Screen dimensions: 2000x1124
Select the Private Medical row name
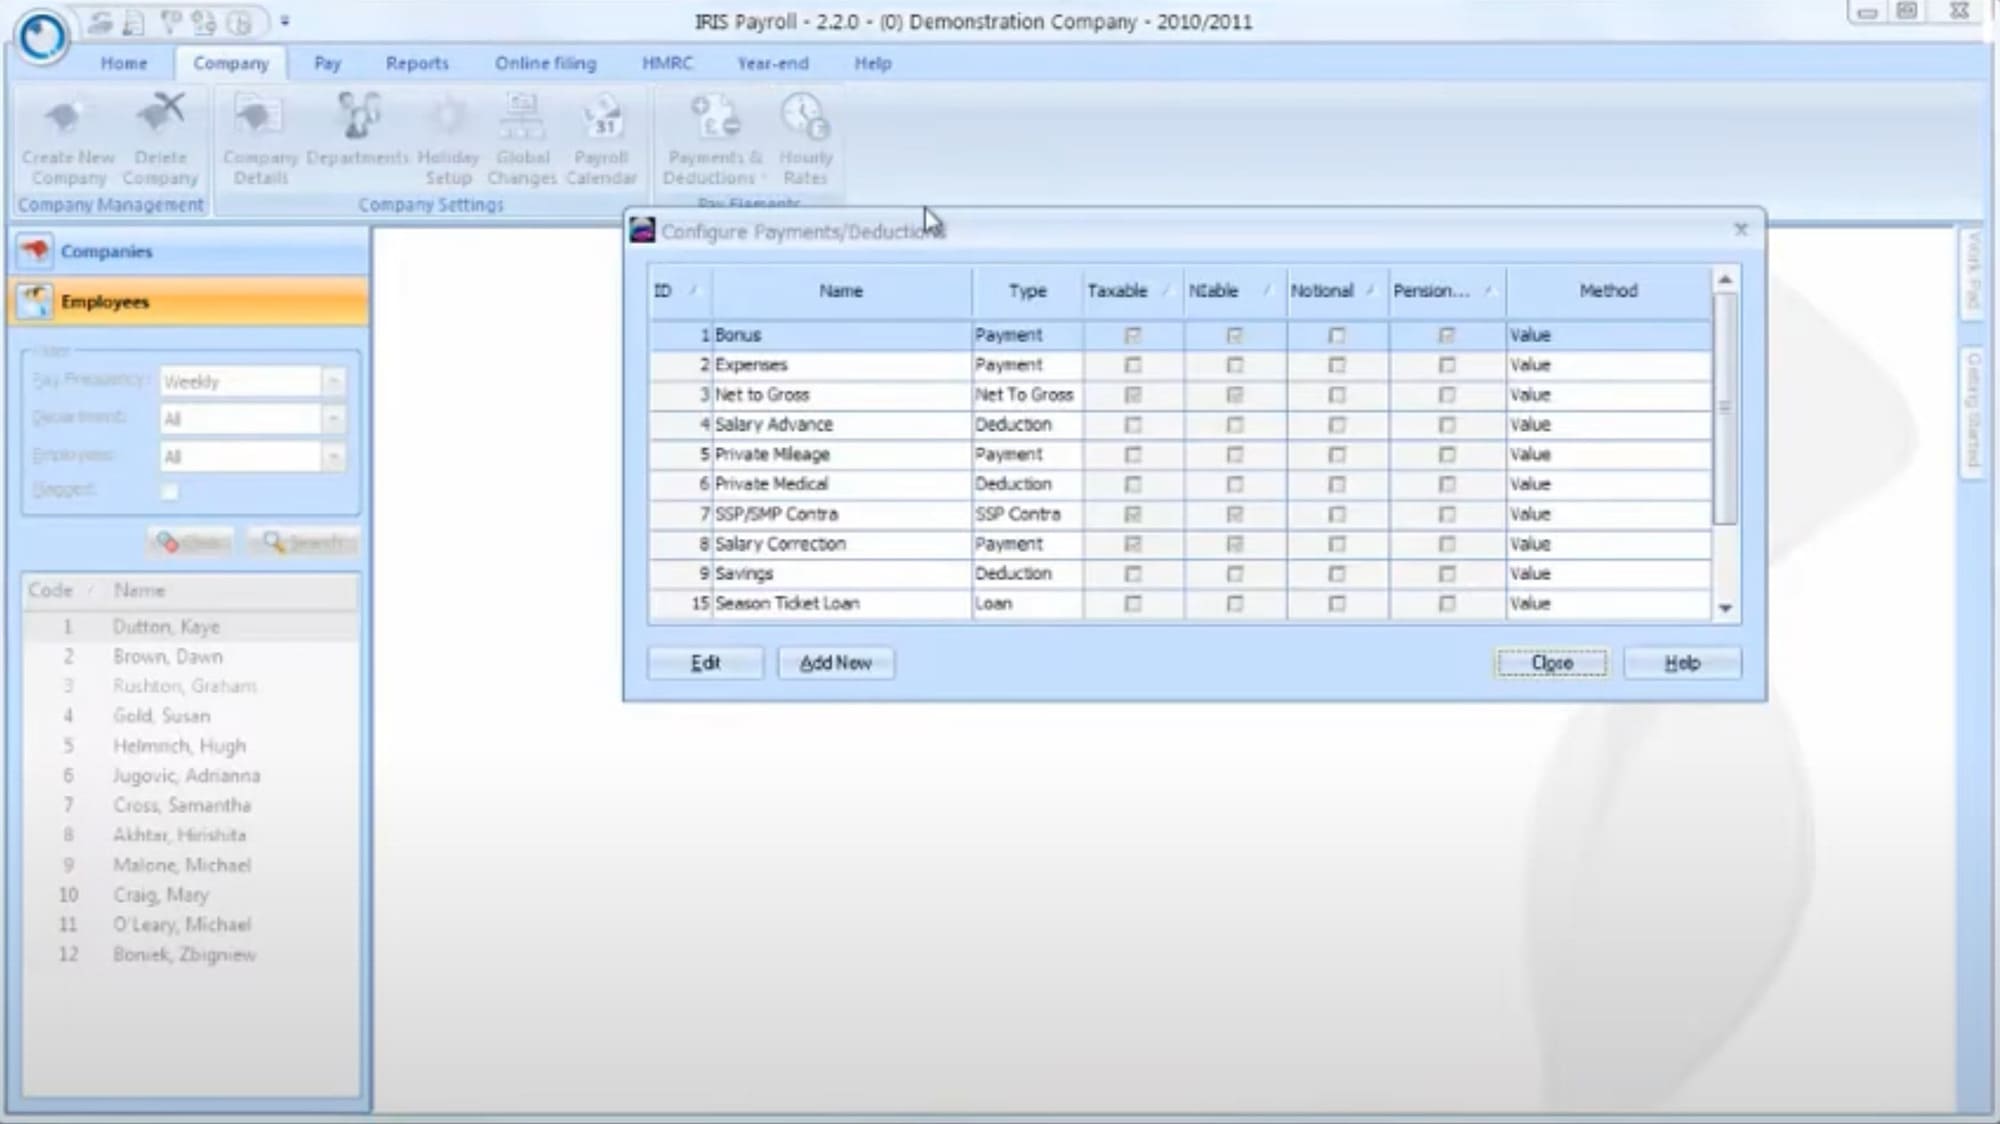click(x=771, y=484)
